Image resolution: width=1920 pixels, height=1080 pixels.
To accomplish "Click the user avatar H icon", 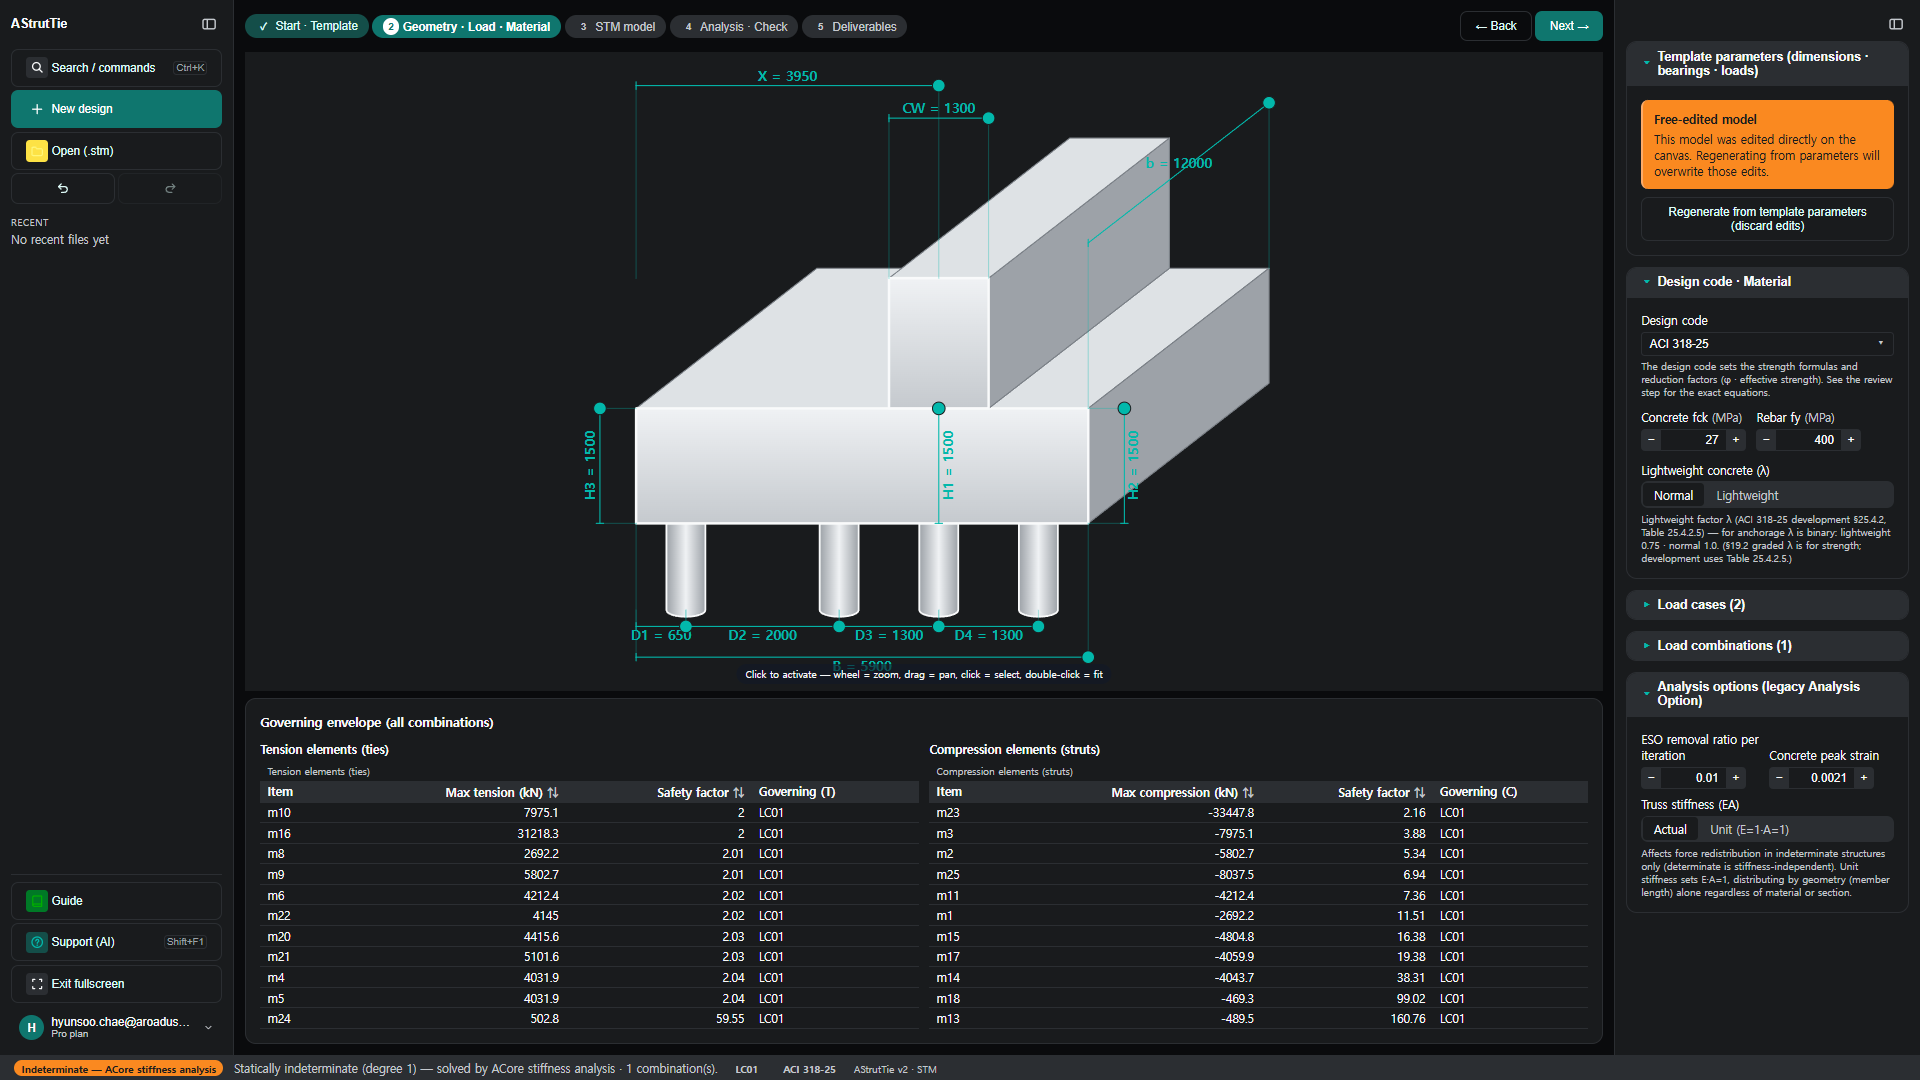I will pos(31,1027).
